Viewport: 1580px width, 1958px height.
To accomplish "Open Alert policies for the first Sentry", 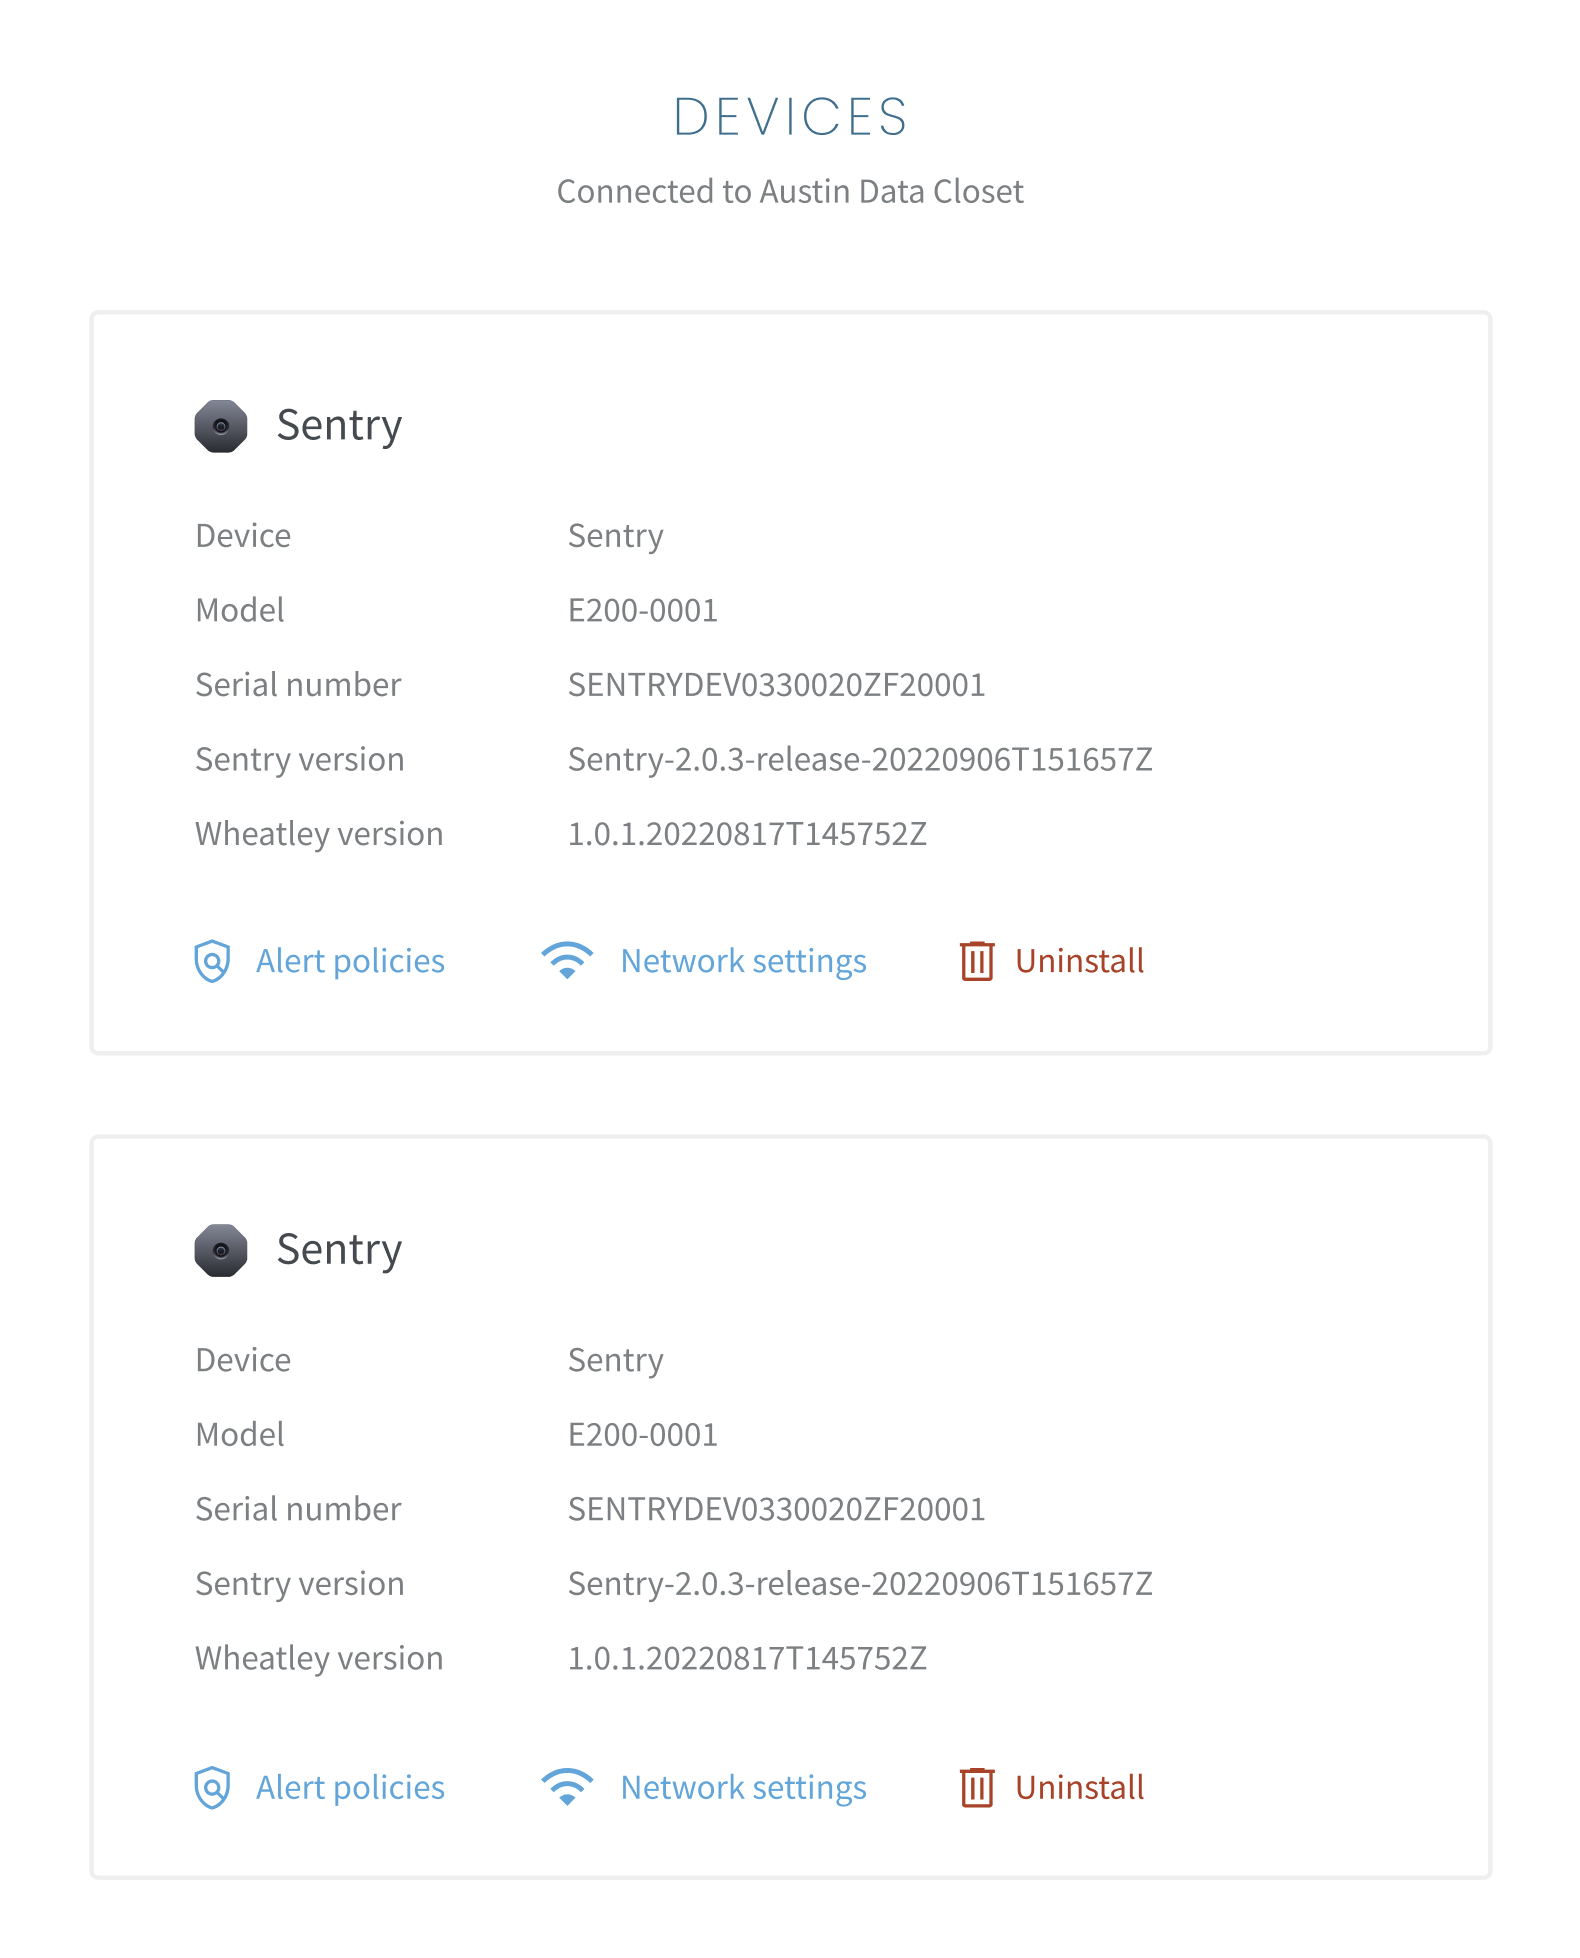I will [x=350, y=961].
